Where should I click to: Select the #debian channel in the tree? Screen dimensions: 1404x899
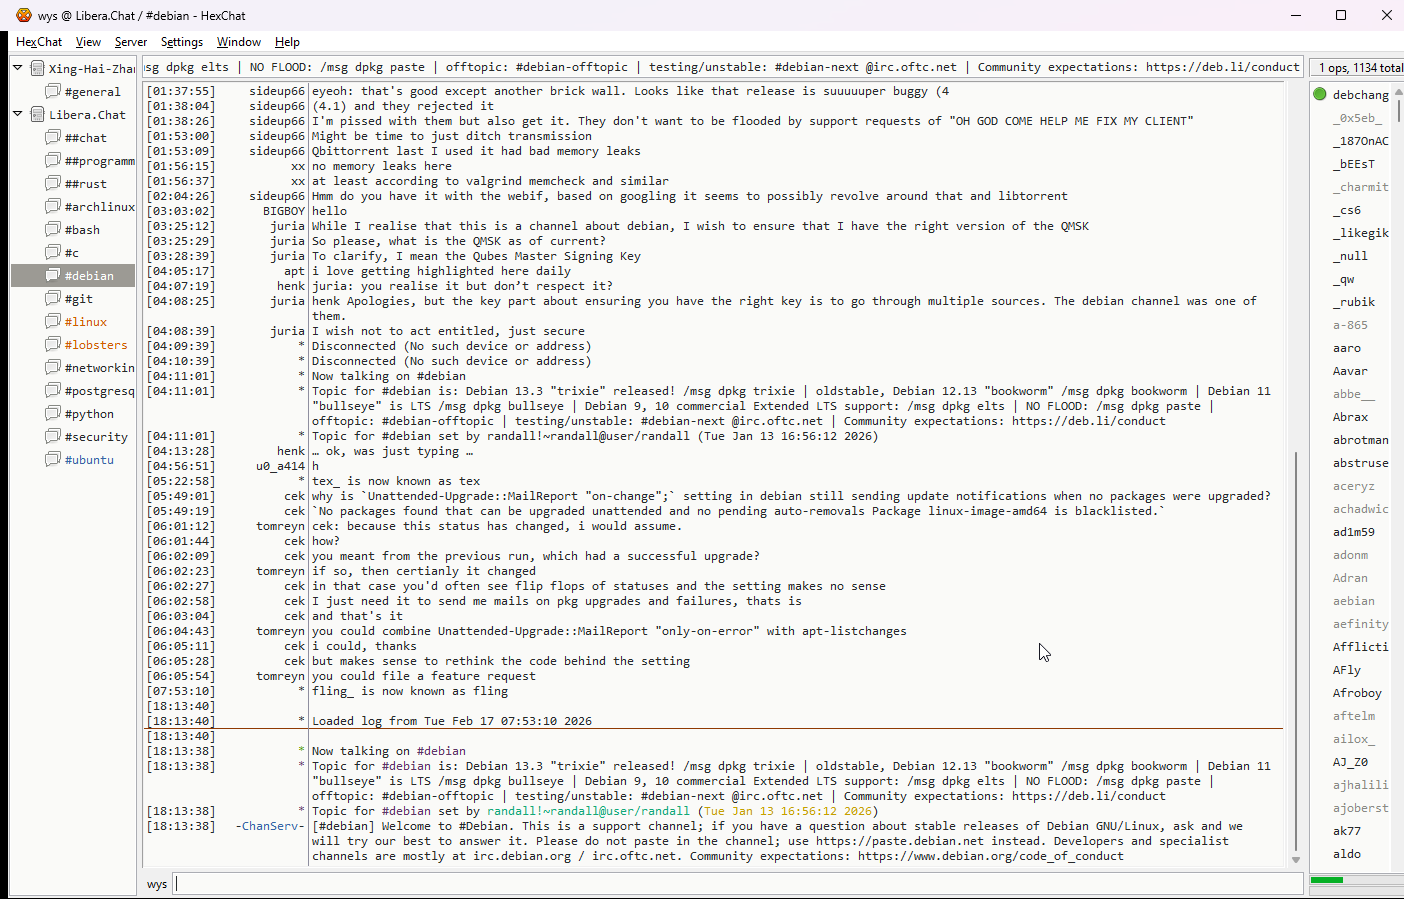[x=73, y=275]
